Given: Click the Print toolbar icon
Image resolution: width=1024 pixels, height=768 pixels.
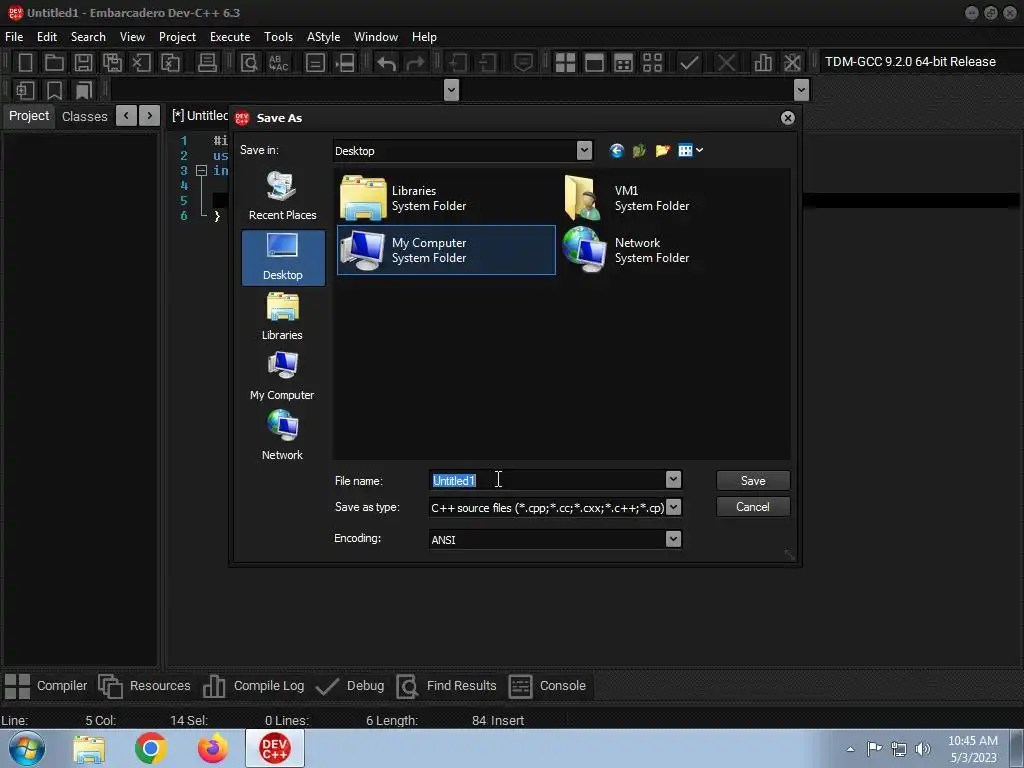Looking at the screenshot, I should (x=207, y=63).
